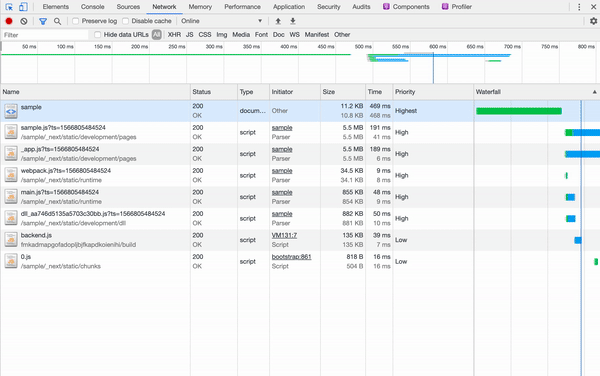Open DevTools more options menu
The height and width of the screenshot is (376, 600).
(579, 7)
